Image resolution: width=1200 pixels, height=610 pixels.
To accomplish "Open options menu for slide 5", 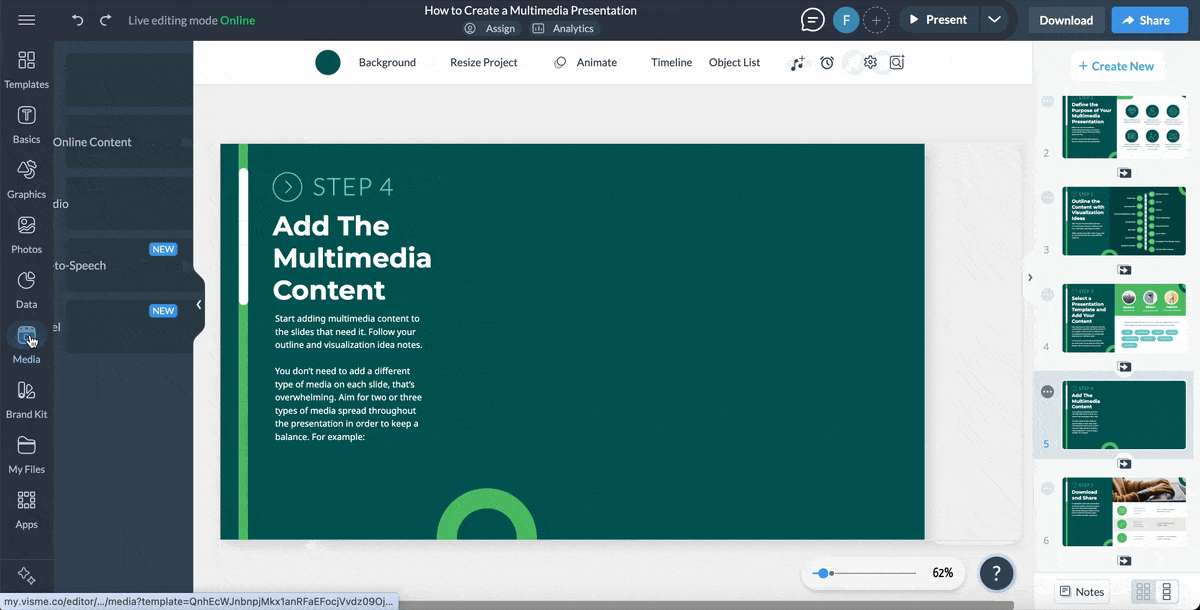I will pyautogui.click(x=1047, y=392).
